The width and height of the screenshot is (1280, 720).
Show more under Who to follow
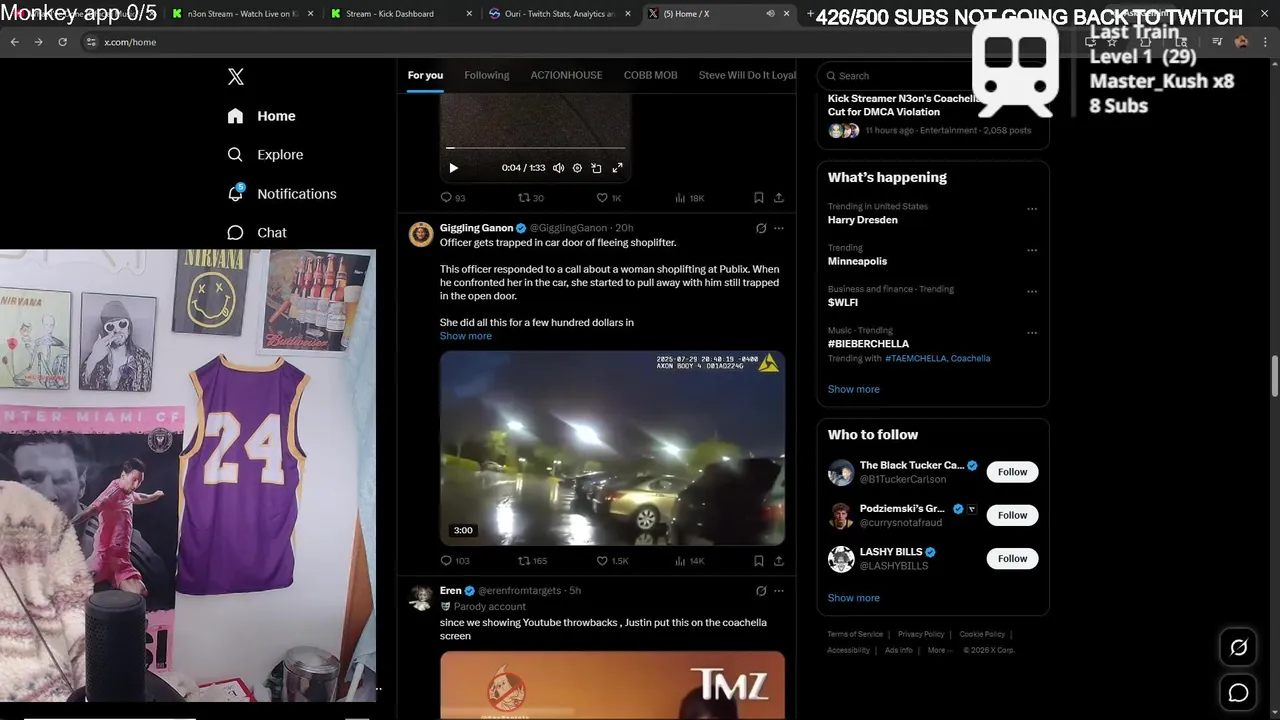coord(853,598)
